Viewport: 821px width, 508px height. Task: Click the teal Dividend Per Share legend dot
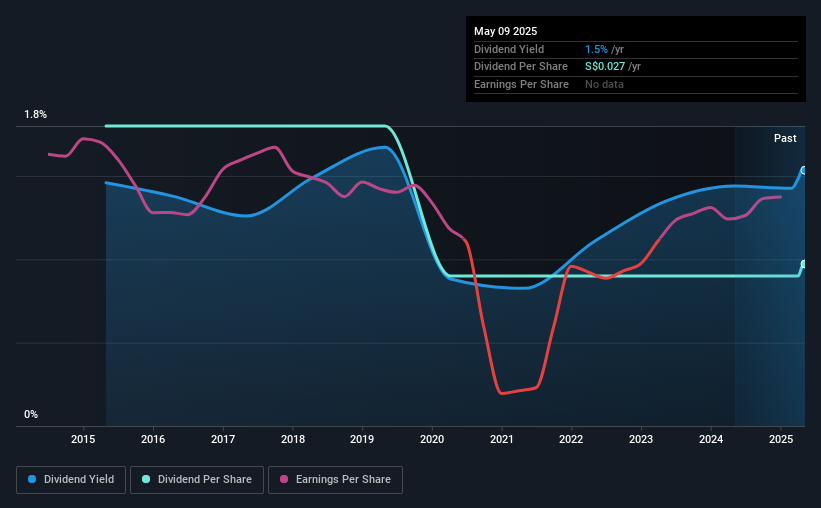point(146,479)
